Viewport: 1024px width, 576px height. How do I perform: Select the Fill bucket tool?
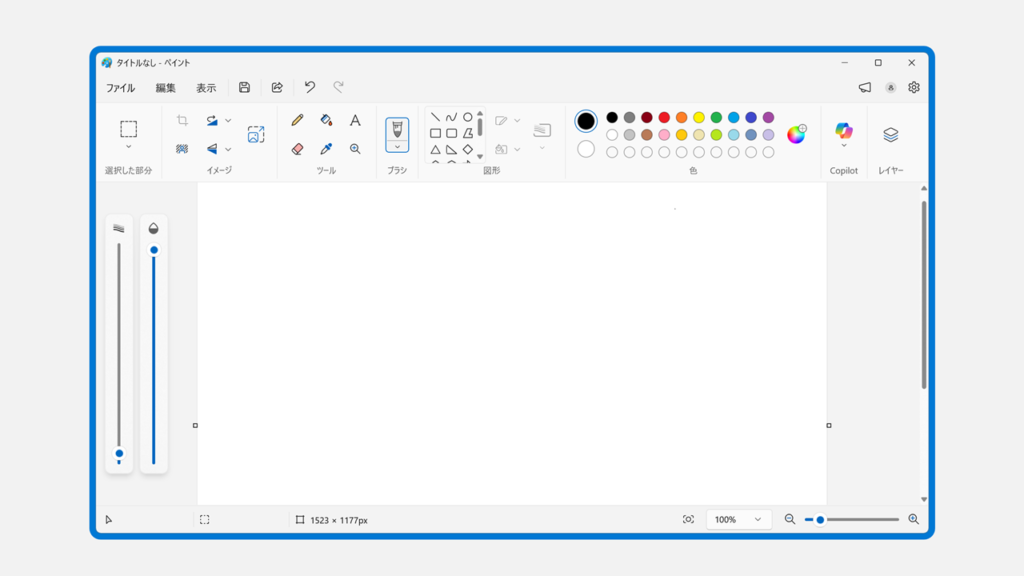coord(326,120)
